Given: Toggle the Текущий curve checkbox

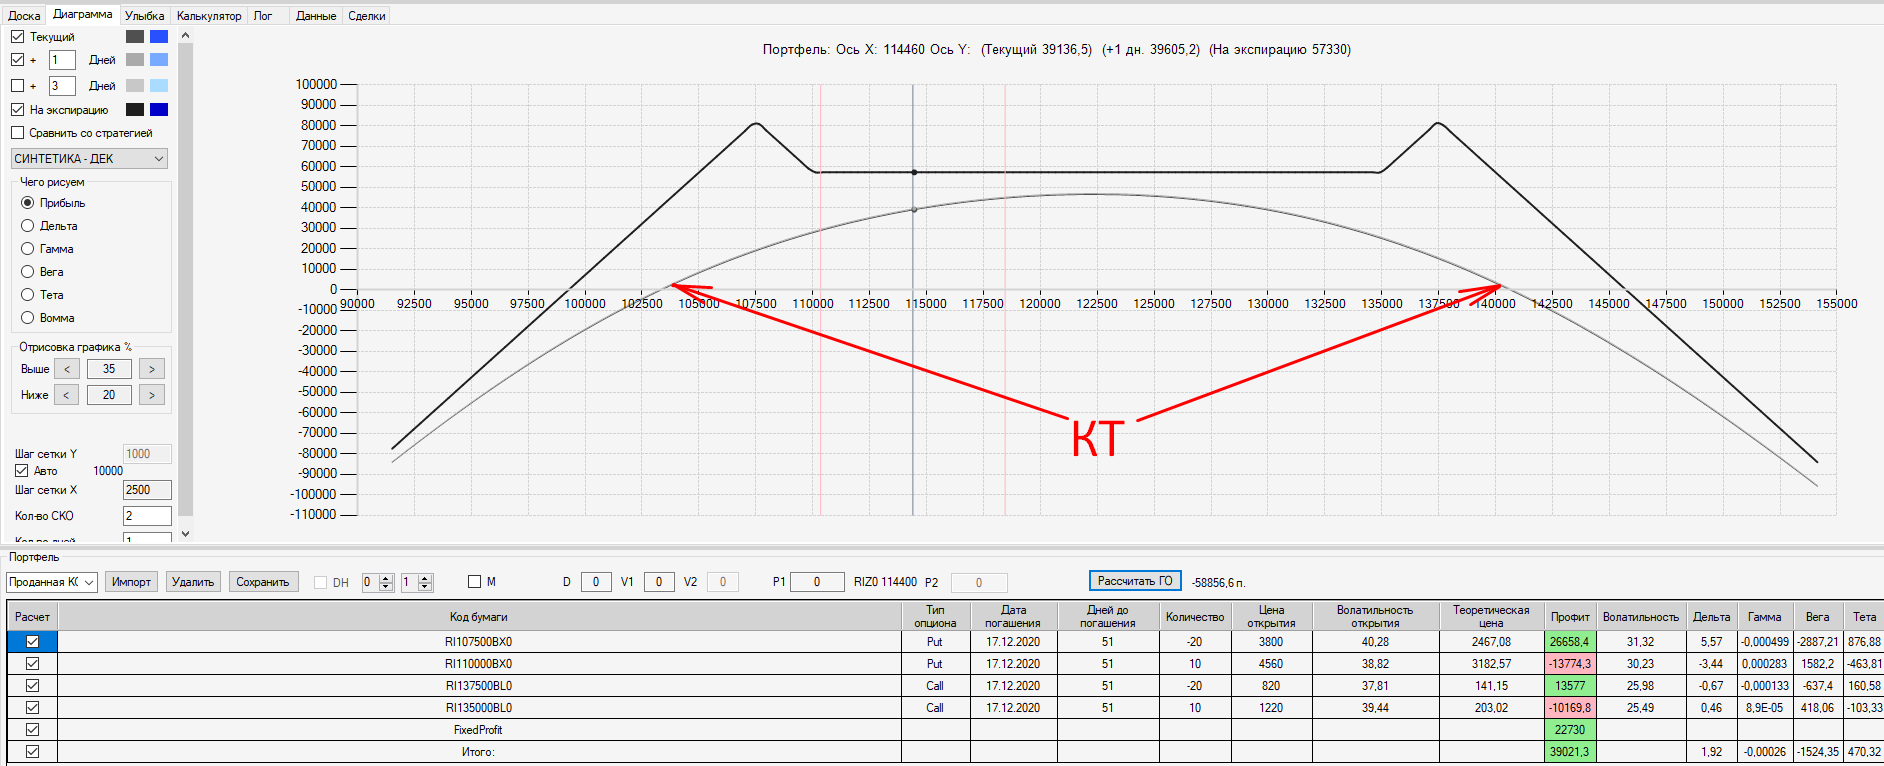Looking at the screenshot, I should (18, 37).
